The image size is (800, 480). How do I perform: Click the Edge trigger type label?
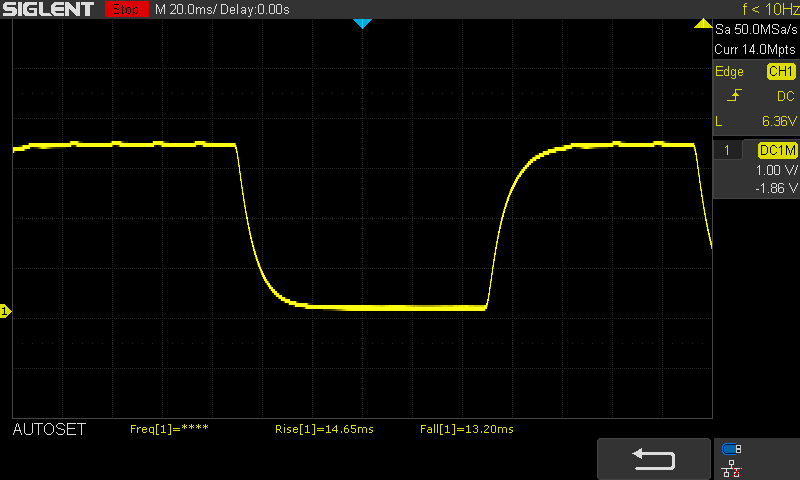point(729,72)
